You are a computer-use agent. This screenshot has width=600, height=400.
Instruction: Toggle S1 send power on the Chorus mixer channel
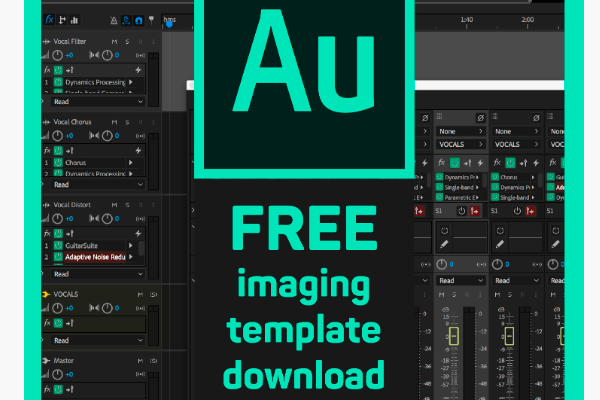517,211
